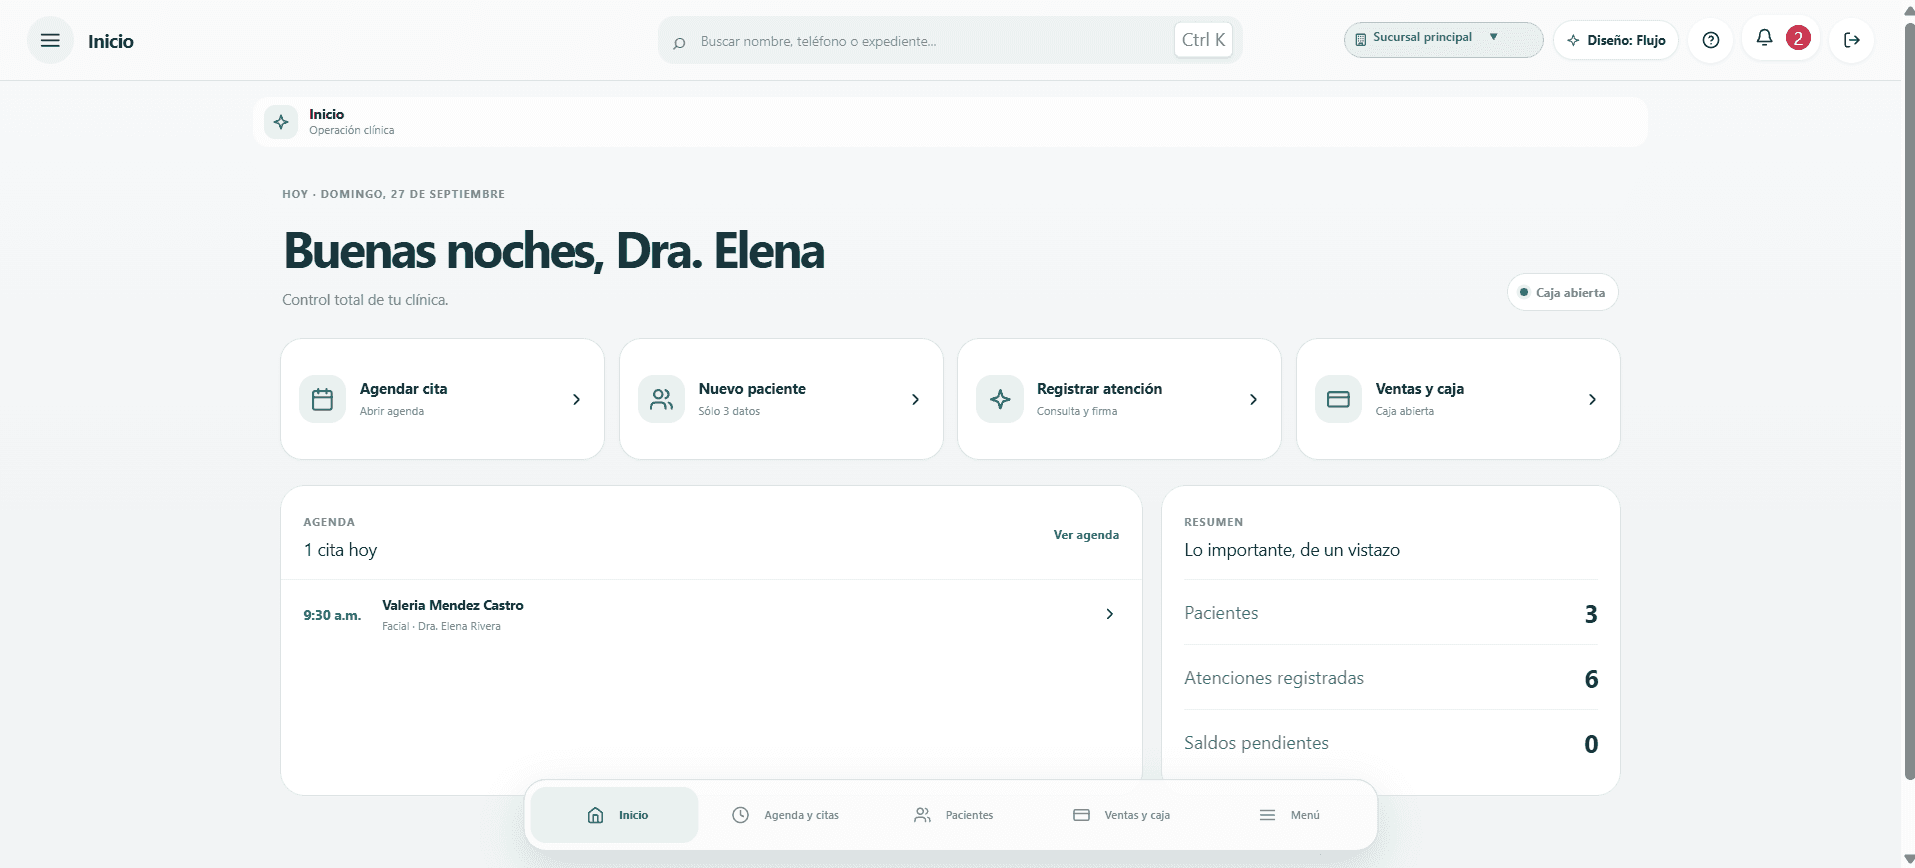Click the 'Abrir agenda' subtitle
This screenshot has width=1915, height=868.
pos(392,411)
